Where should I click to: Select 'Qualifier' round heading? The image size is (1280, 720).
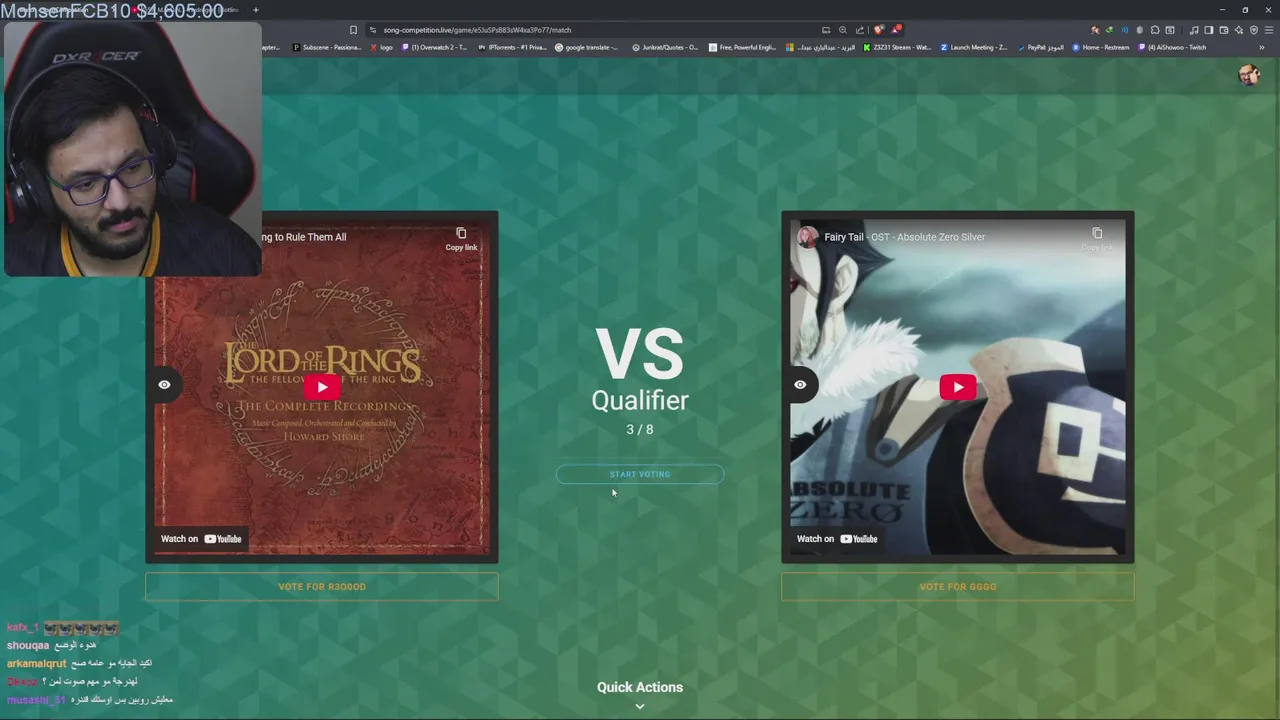[x=640, y=400]
